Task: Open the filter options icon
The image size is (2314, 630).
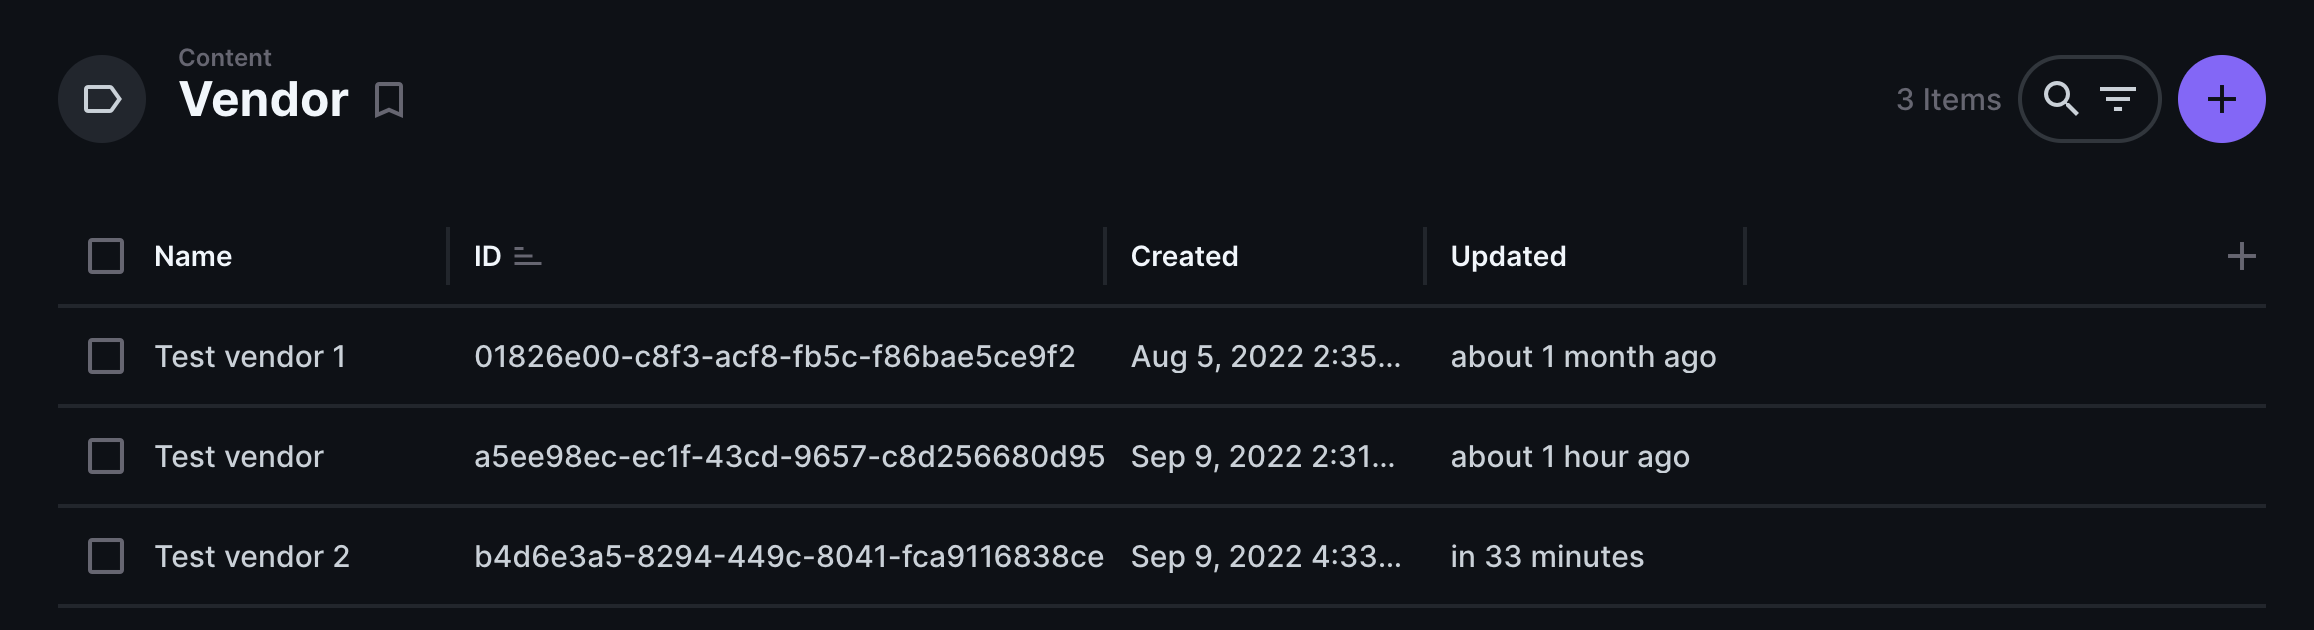Action: [x=2117, y=99]
